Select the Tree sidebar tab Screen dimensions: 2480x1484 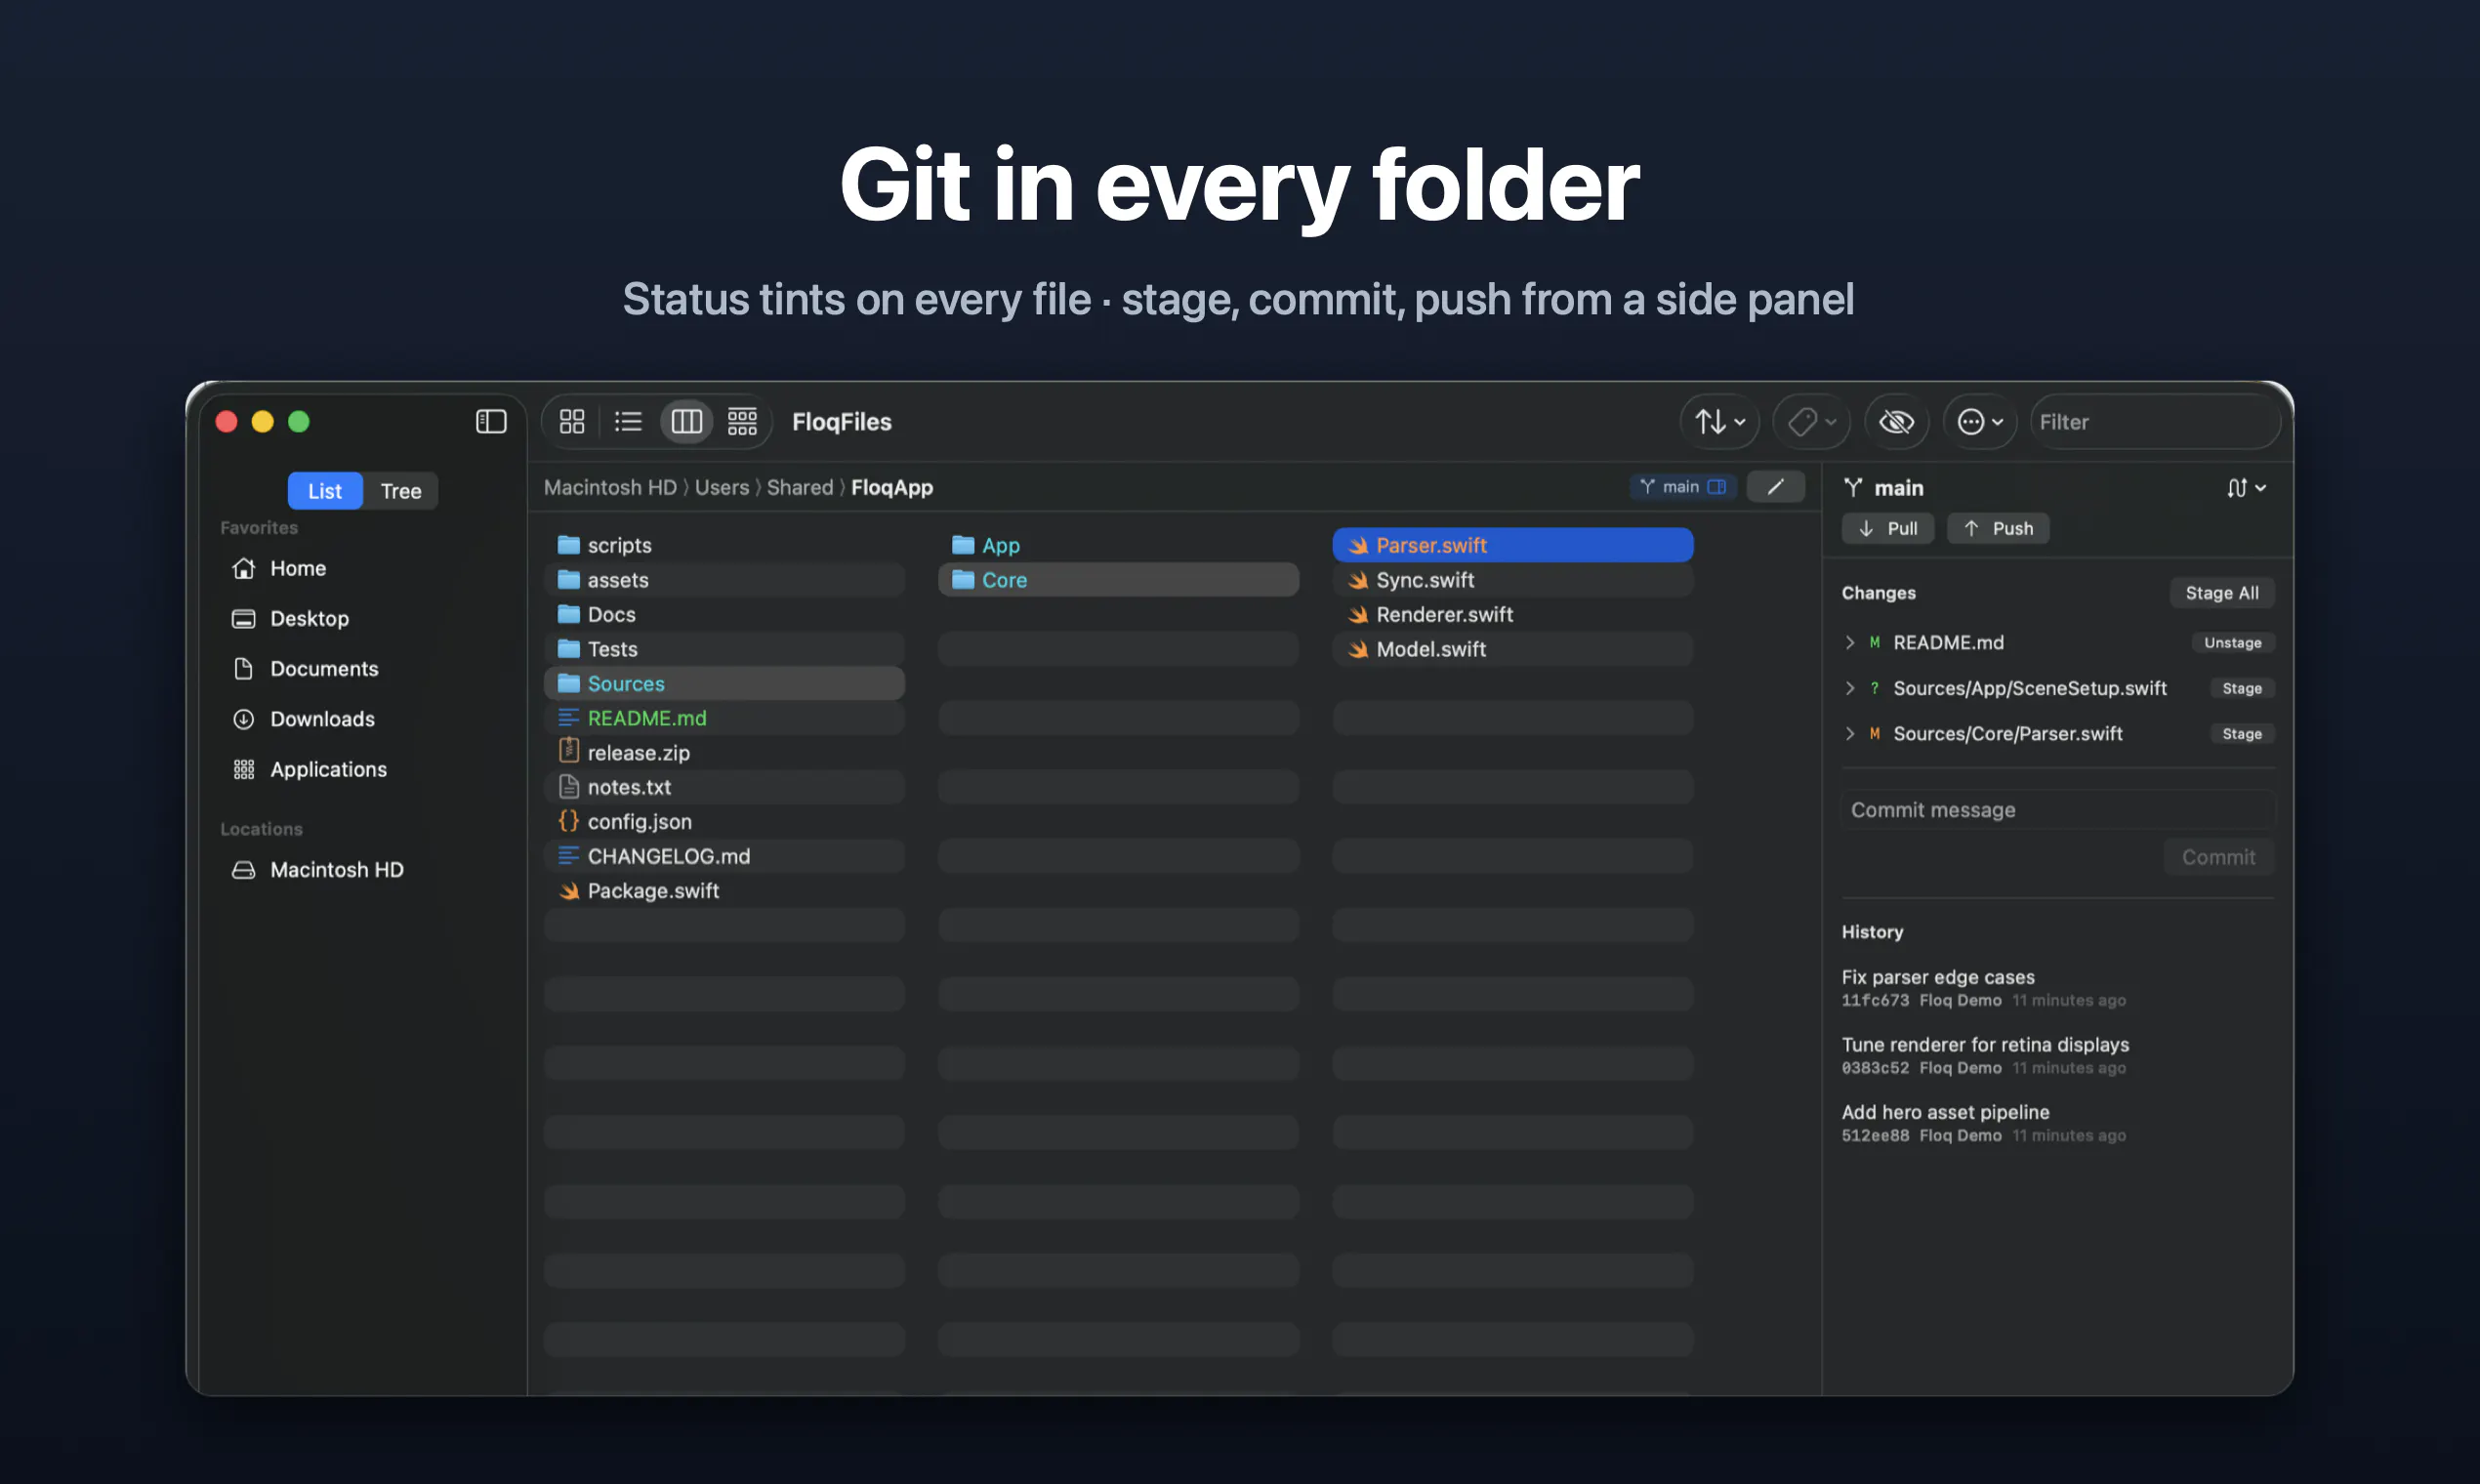pyautogui.click(x=401, y=490)
